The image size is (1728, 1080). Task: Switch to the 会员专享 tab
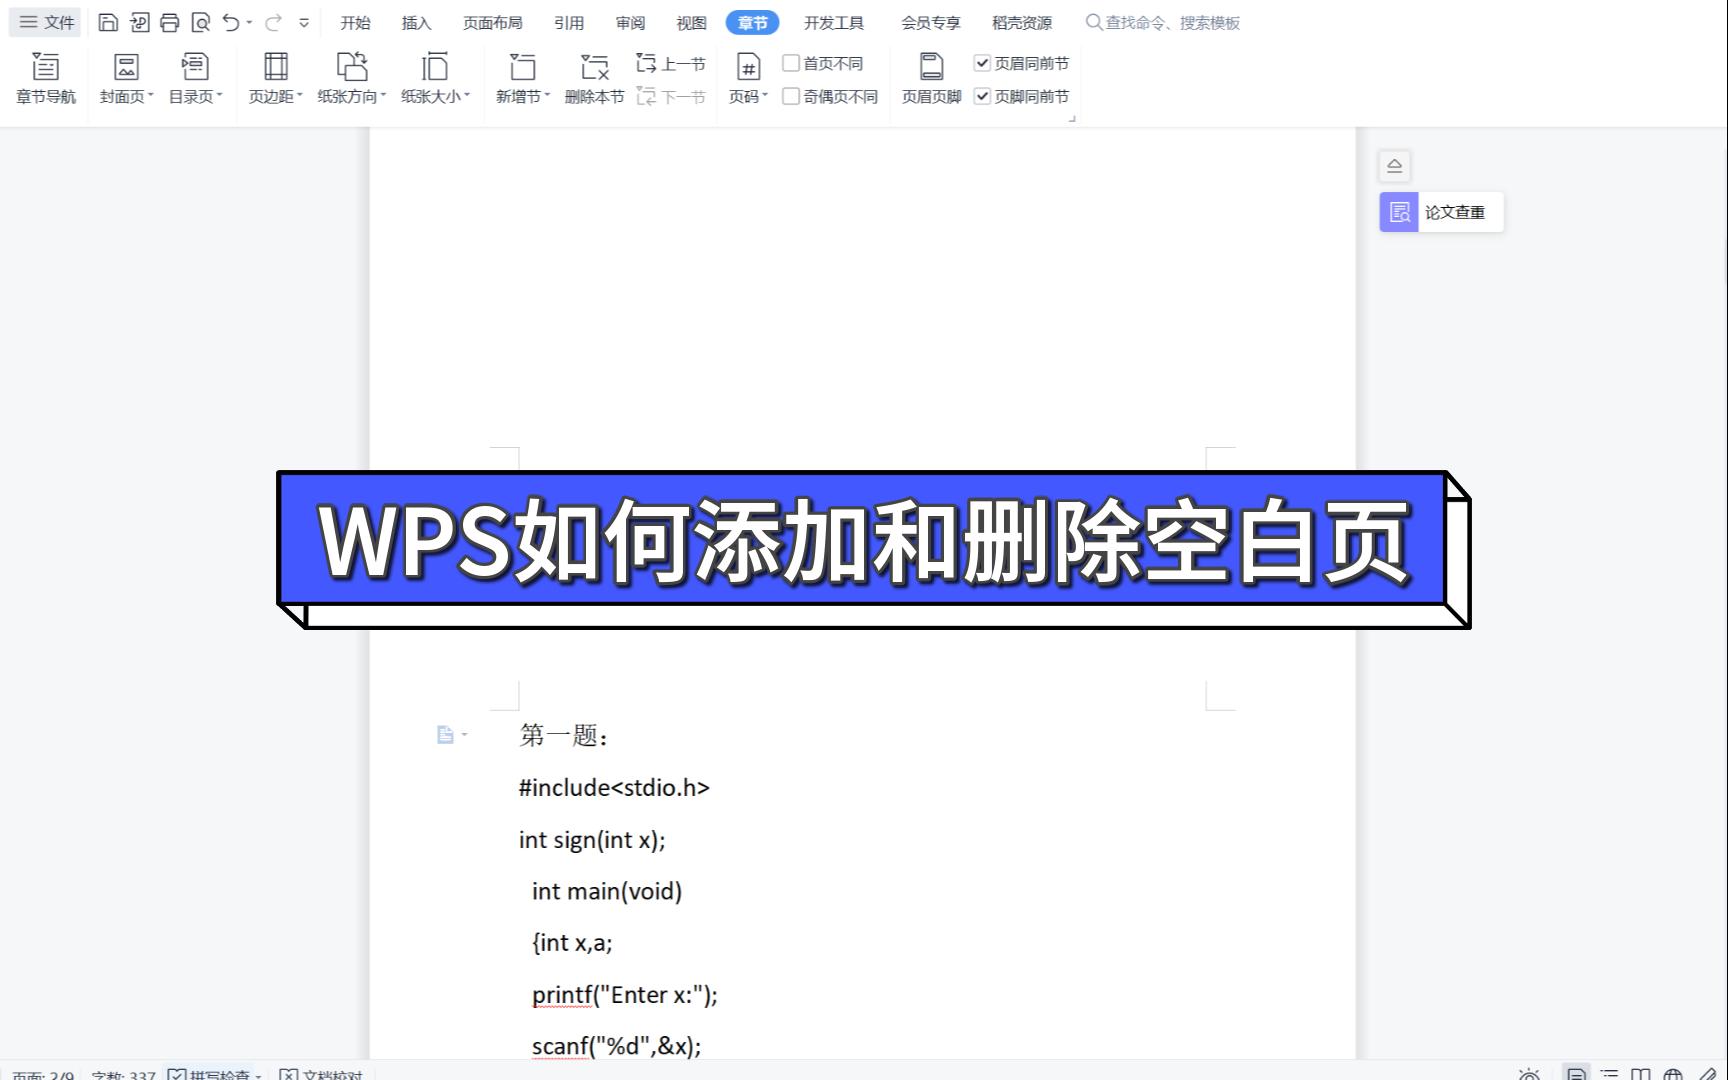[x=930, y=22]
